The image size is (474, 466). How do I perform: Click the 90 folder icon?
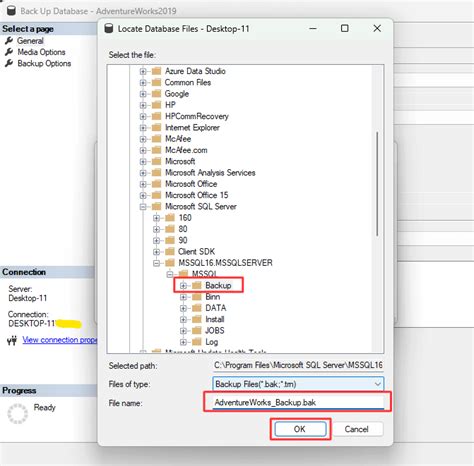(x=170, y=240)
